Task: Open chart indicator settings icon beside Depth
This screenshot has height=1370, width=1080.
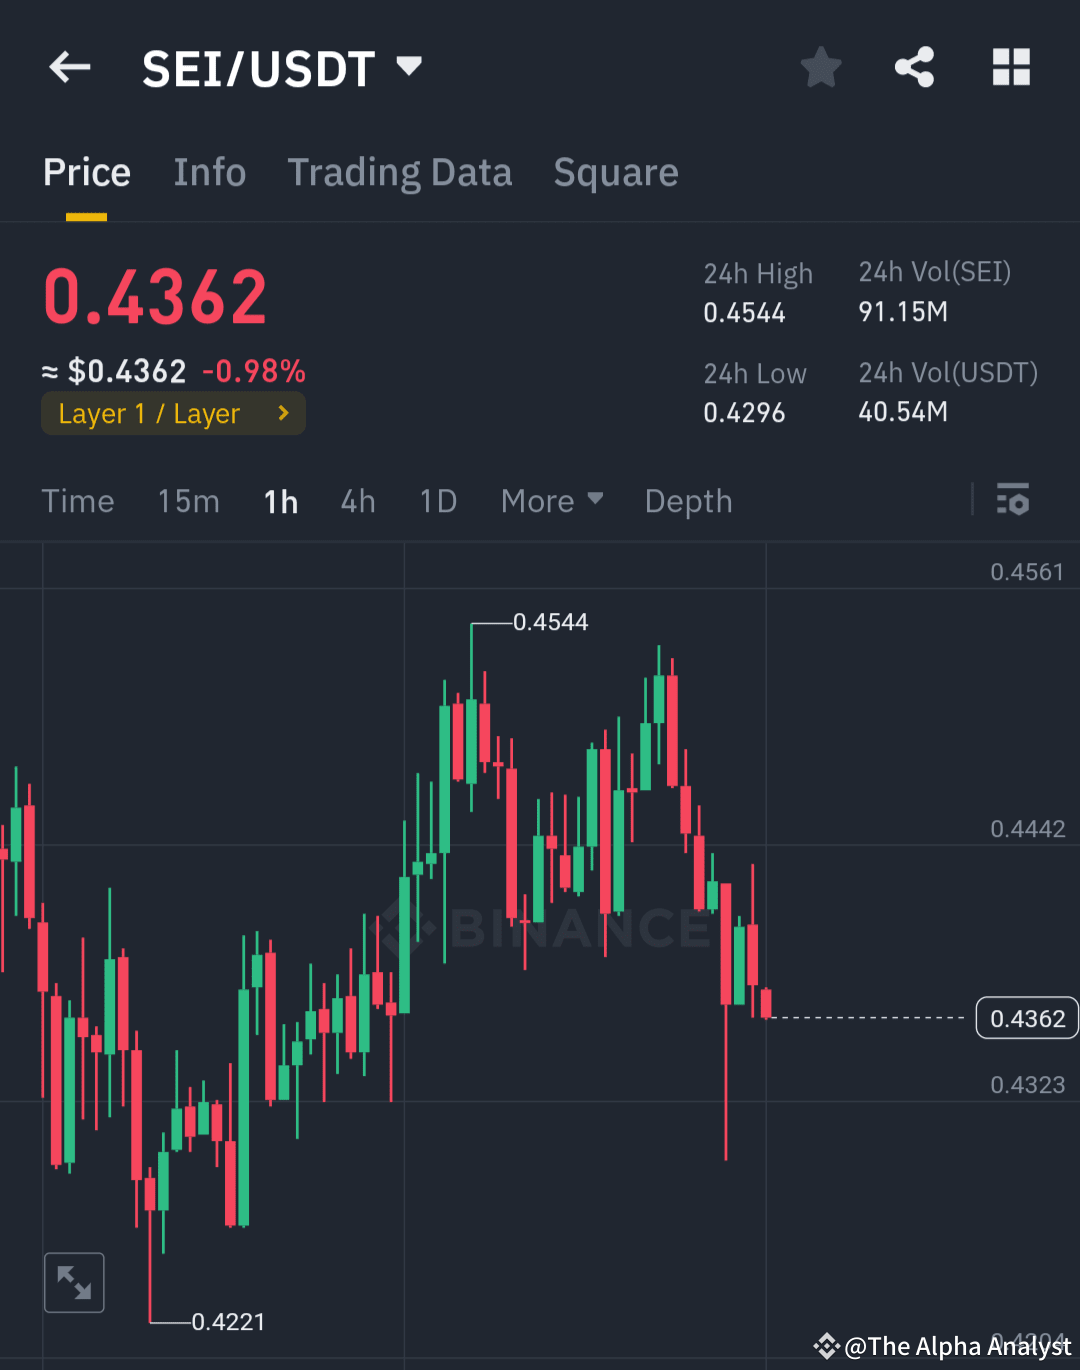Action: [1013, 500]
